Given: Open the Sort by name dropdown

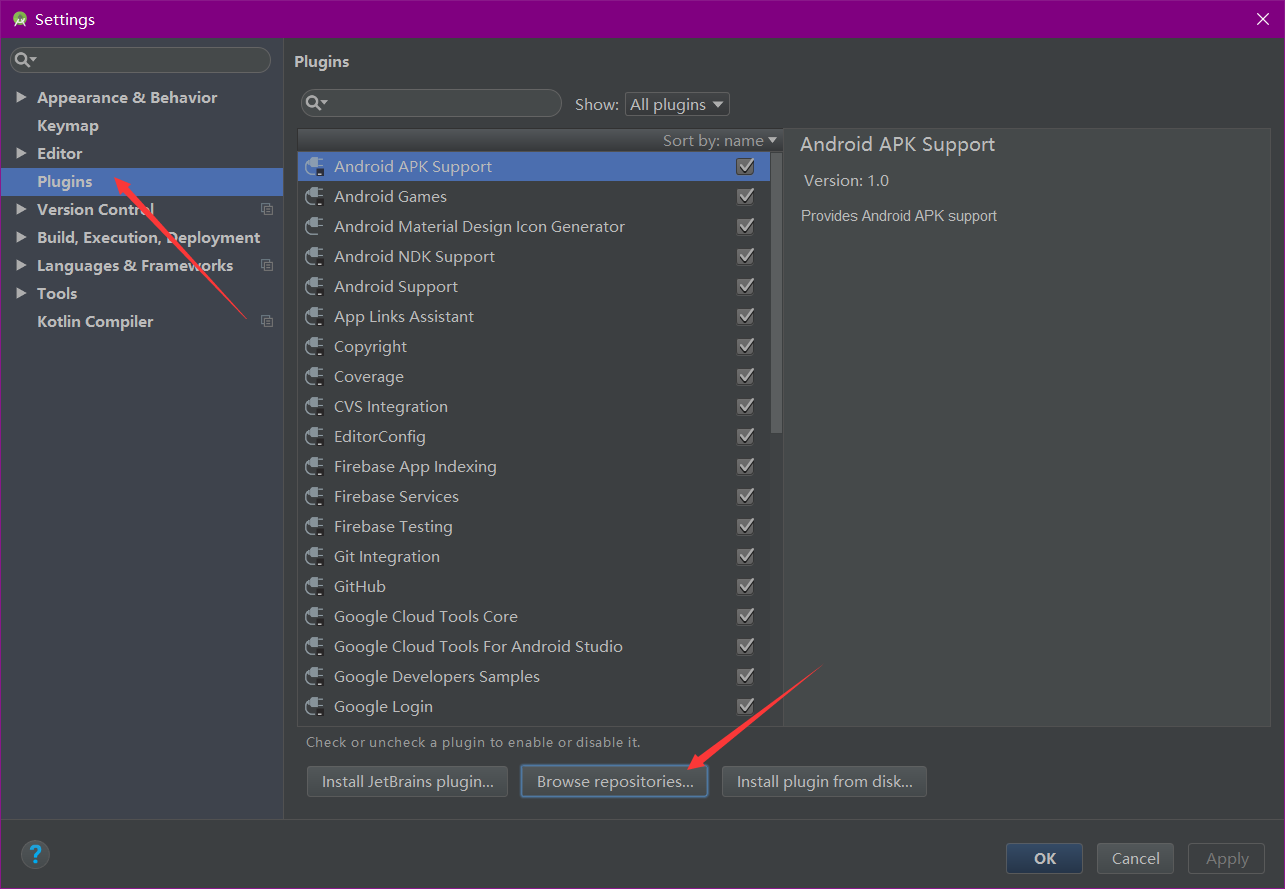Looking at the screenshot, I should 720,141.
